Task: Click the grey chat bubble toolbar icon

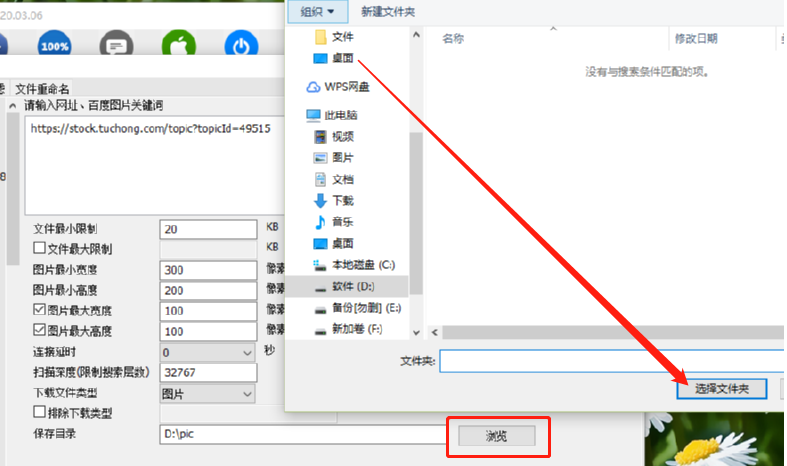Action: [116, 44]
